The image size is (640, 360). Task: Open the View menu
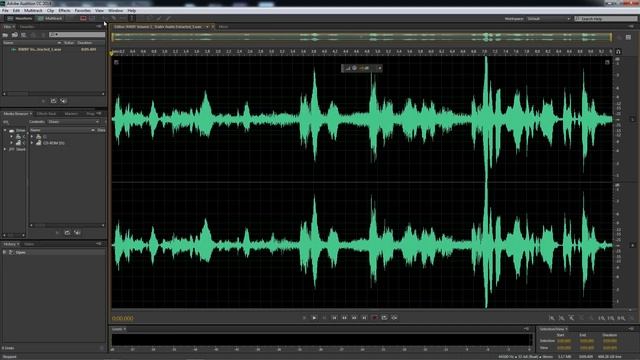pyautogui.click(x=99, y=11)
